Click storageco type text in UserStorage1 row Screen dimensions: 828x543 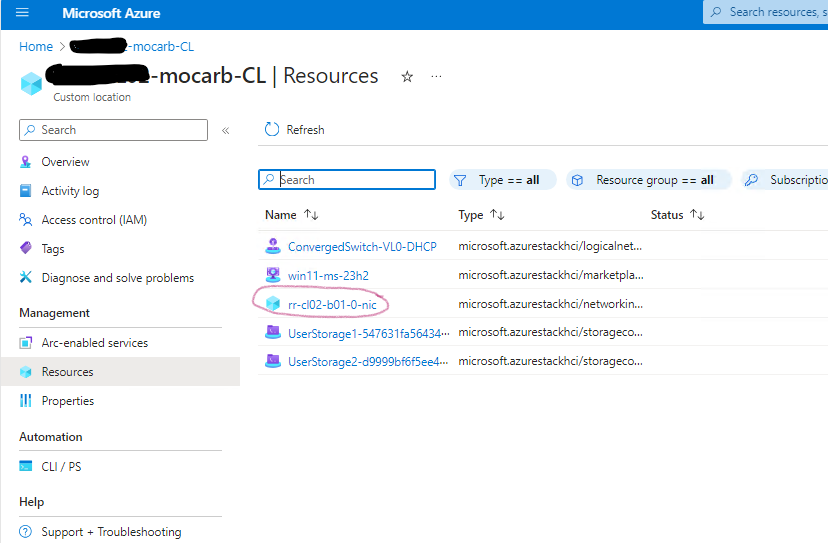pyautogui.click(x=551, y=332)
